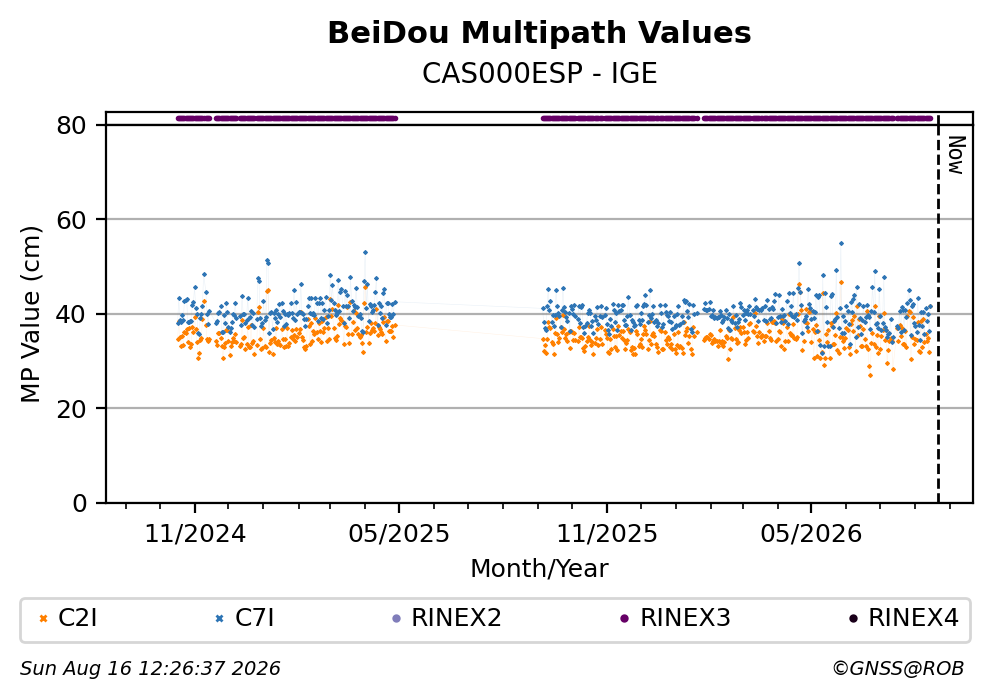Click the RINEX4 dark legend dot
This screenshot has width=993, height=699.
pyautogui.click(x=853, y=619)
